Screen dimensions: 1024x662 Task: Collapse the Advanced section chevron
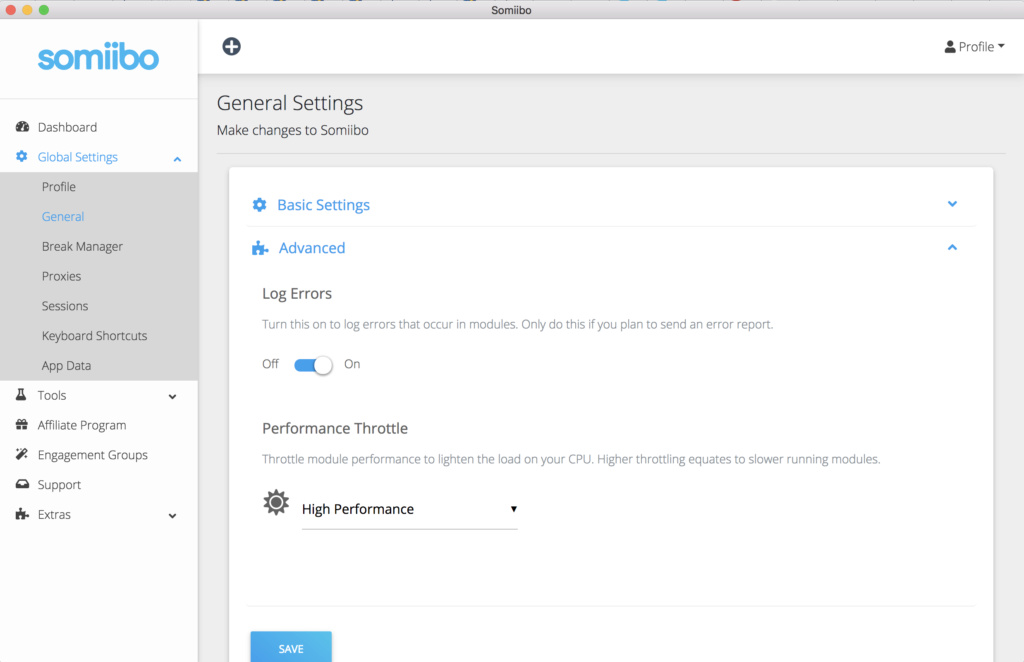click(952, 247)
